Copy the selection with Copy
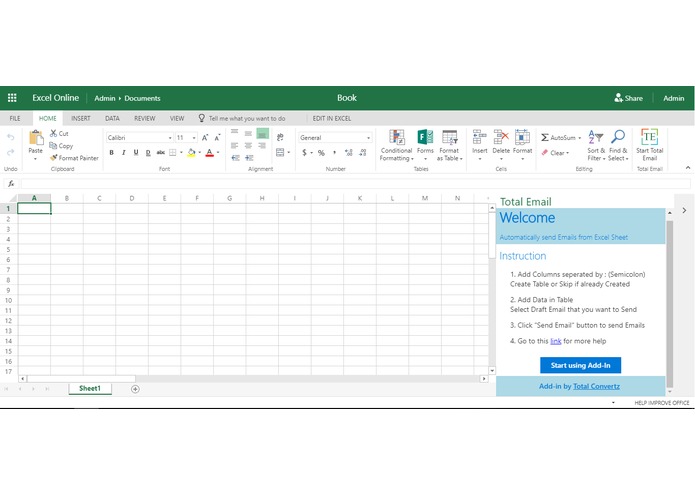Image resolution: width=695 pixels, height=494 pixels. point(61,146)
